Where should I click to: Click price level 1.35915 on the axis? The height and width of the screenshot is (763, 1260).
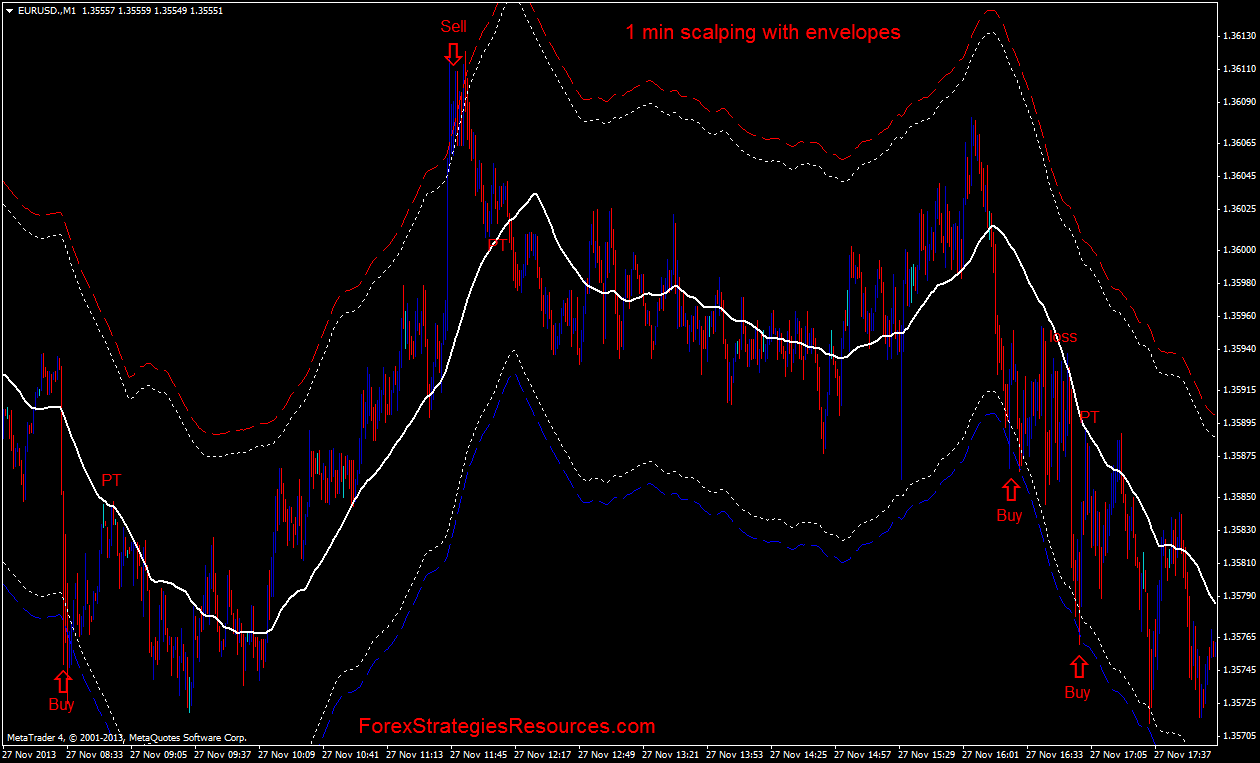click(x=1238, y=390)
